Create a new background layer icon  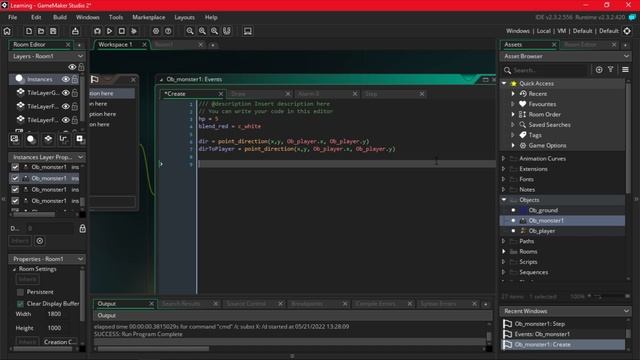tap(14, 139)
